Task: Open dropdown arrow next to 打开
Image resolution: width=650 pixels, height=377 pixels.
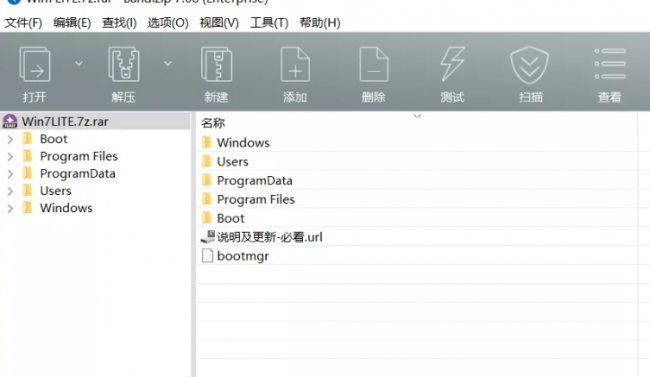Action: [x=79, y=63]
